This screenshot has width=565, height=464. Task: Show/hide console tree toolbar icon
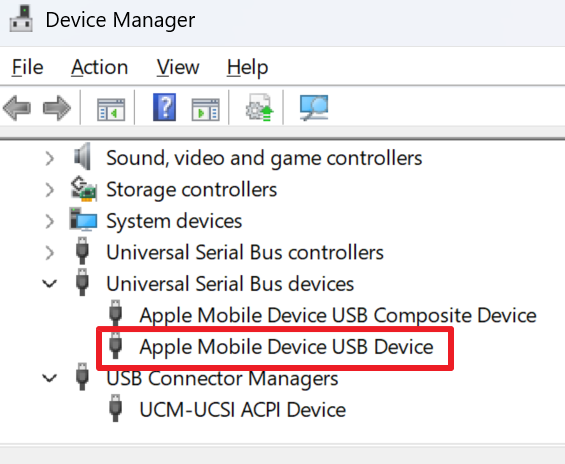pos(111,109)
